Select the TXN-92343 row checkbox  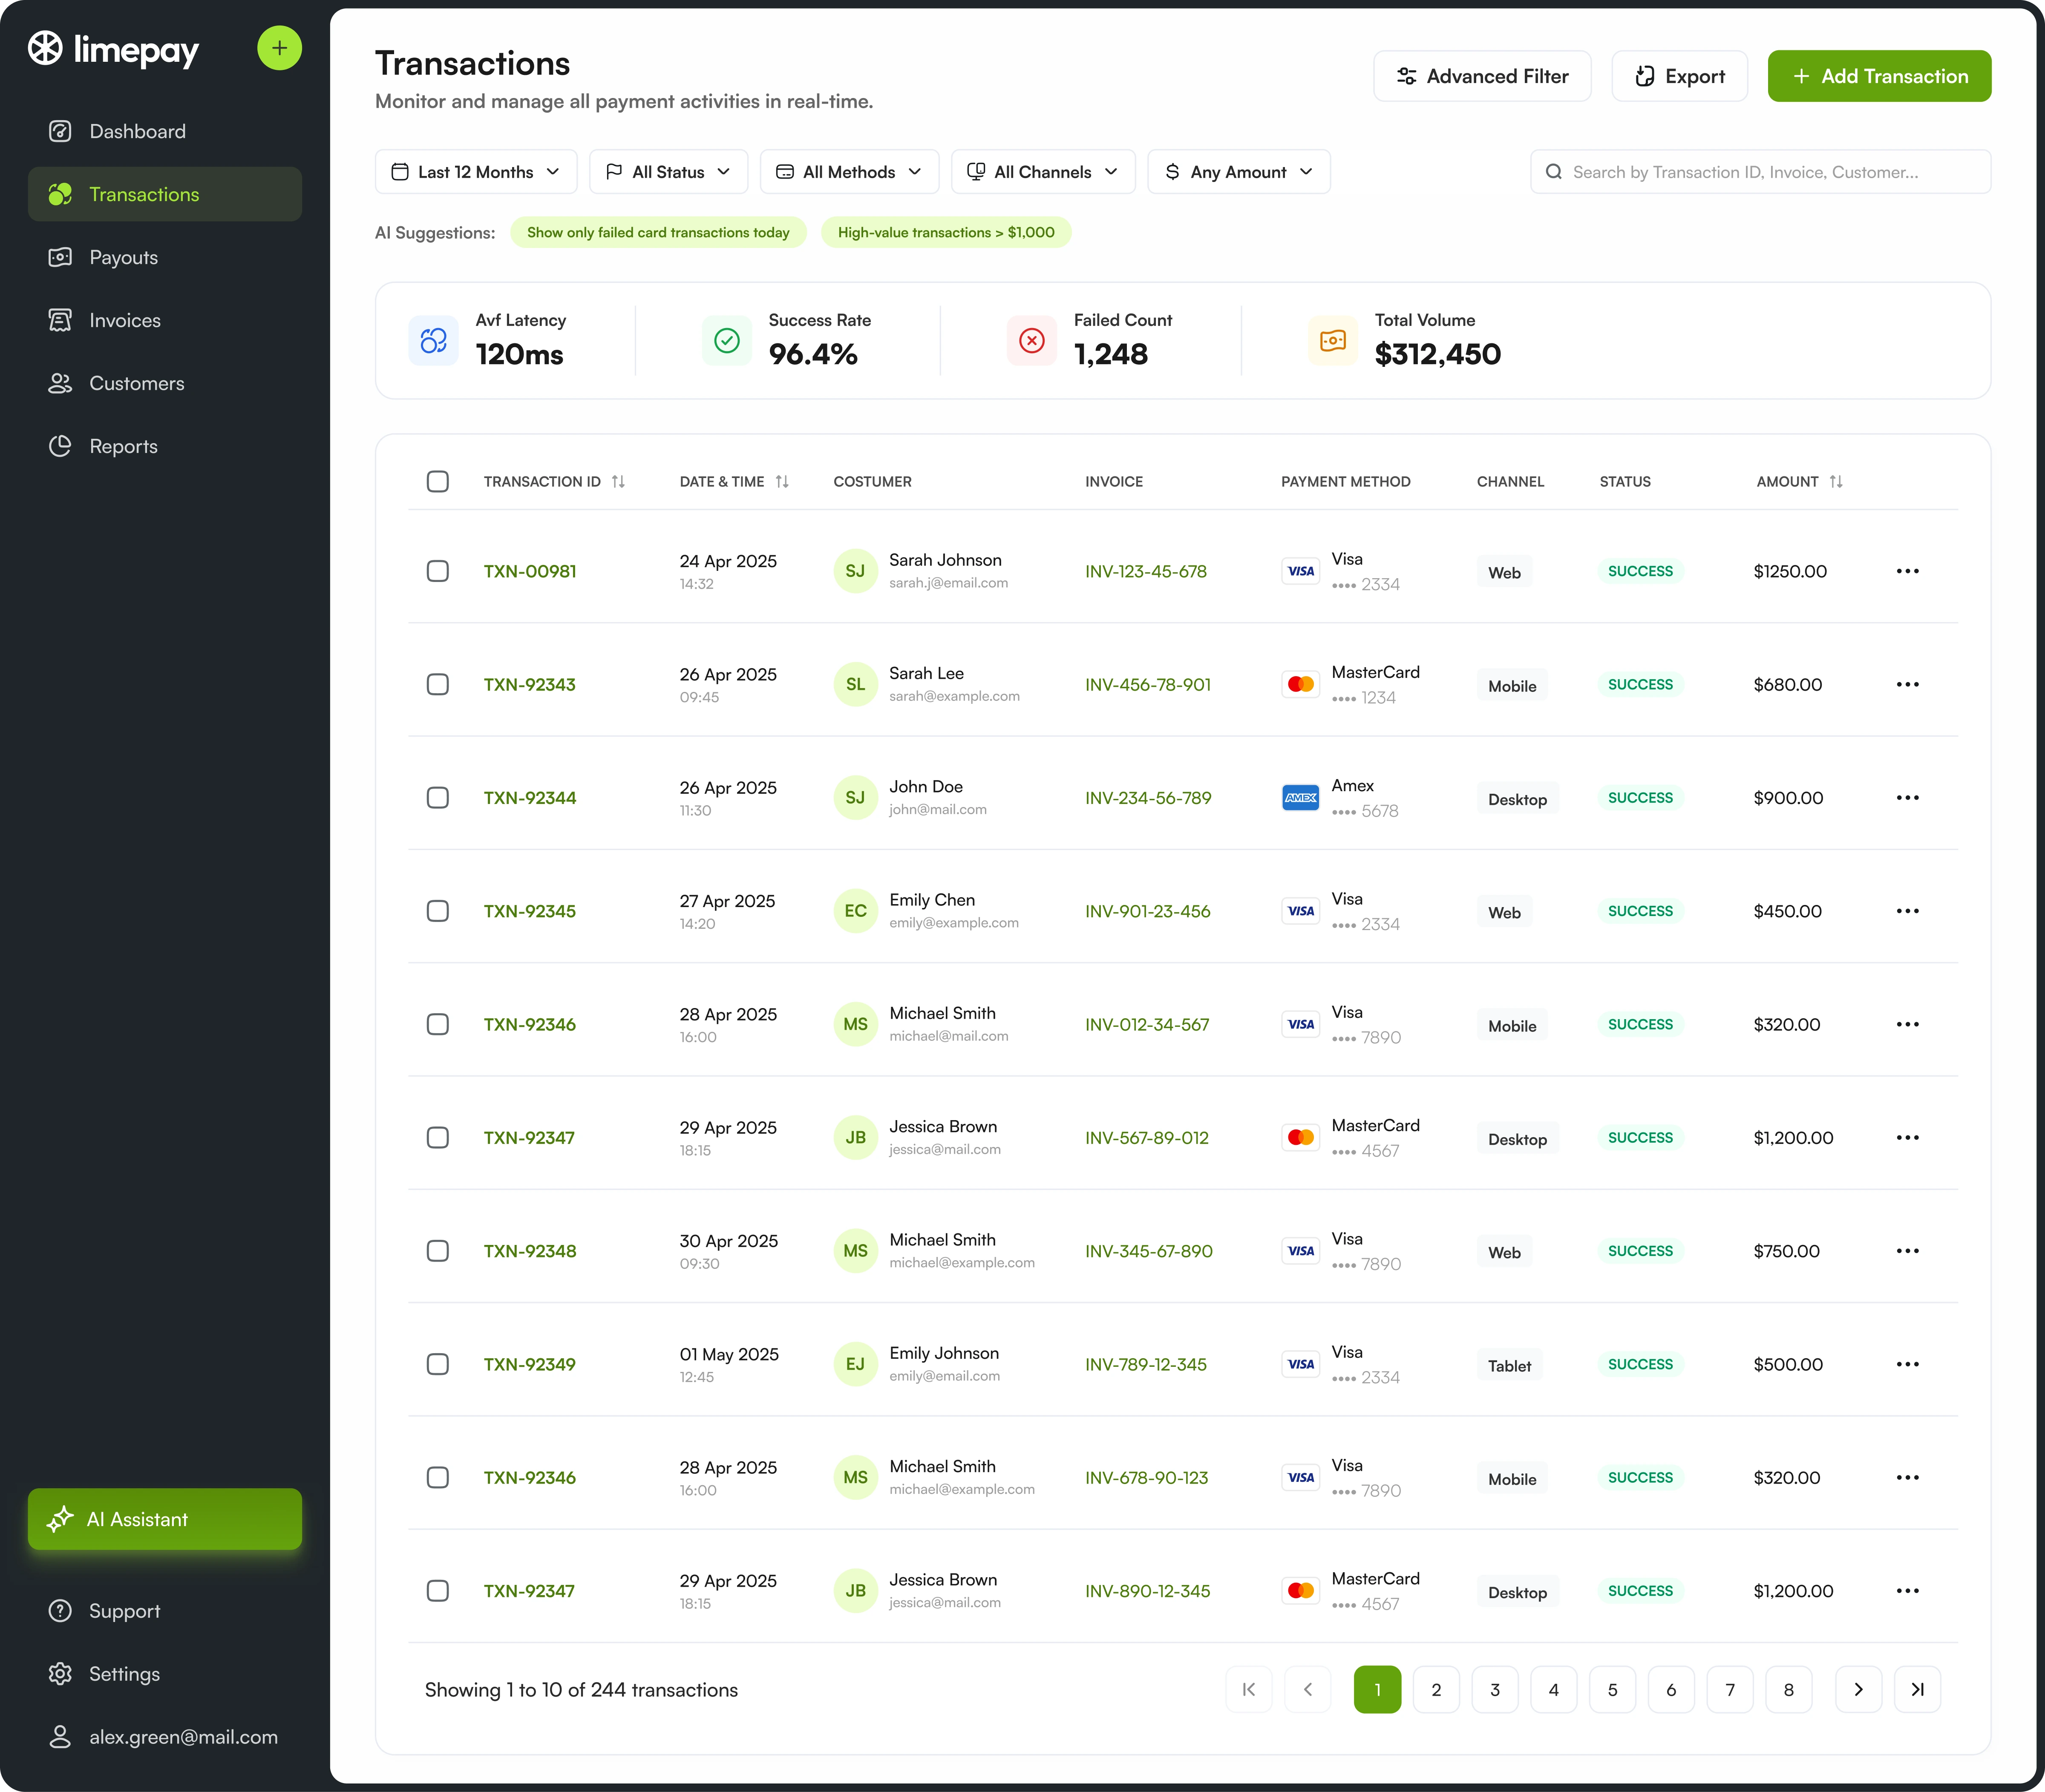(x=438, y=684)
